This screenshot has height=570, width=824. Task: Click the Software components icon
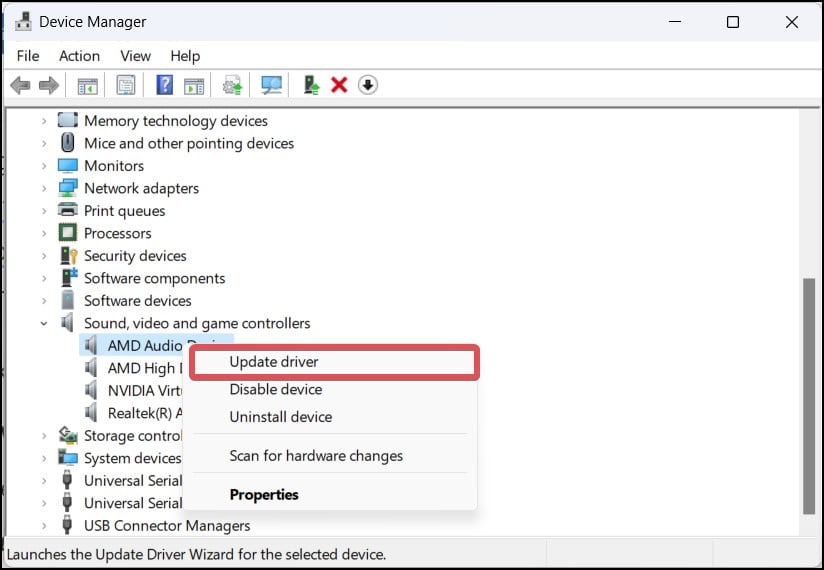click(x=69, y=277)
